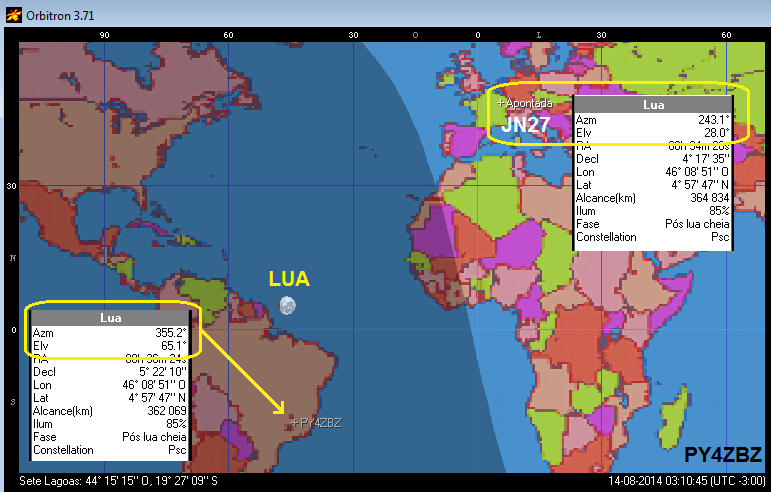Click the 14-08-2014 03:10:45 clock in status bar
This screenshot has height=492, width=771.
[686, 481]
